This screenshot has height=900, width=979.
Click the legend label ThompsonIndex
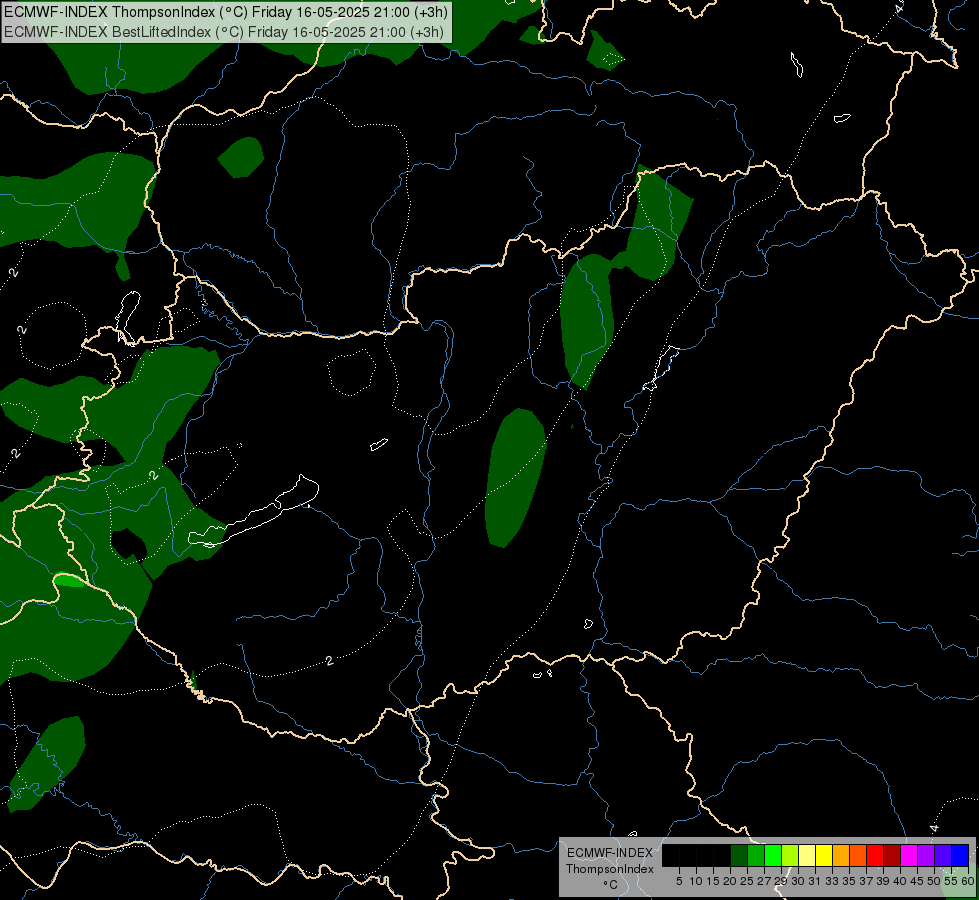pos(610,869)
